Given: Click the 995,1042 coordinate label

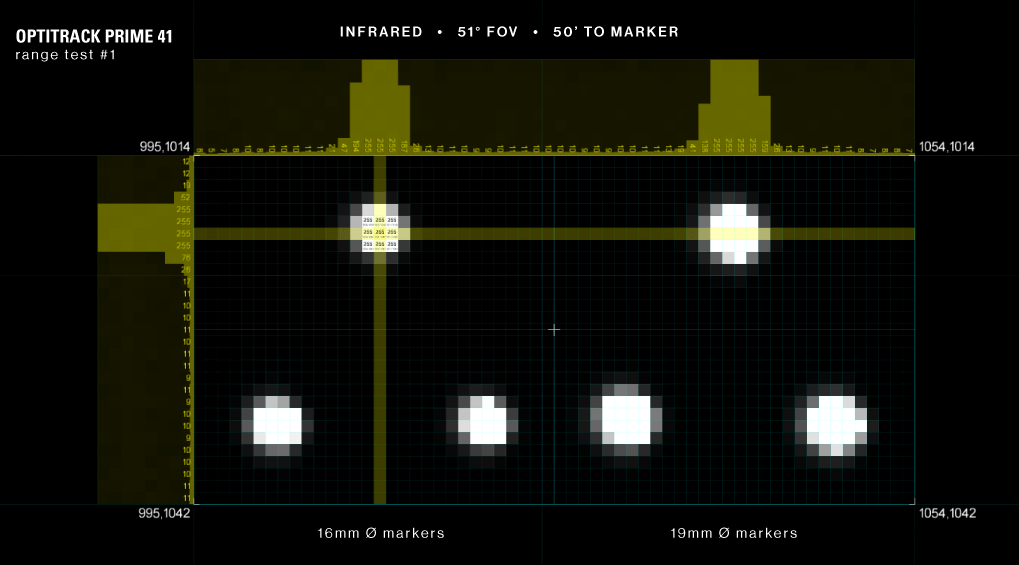Looking at the screenshot, I should pos(164,513).
